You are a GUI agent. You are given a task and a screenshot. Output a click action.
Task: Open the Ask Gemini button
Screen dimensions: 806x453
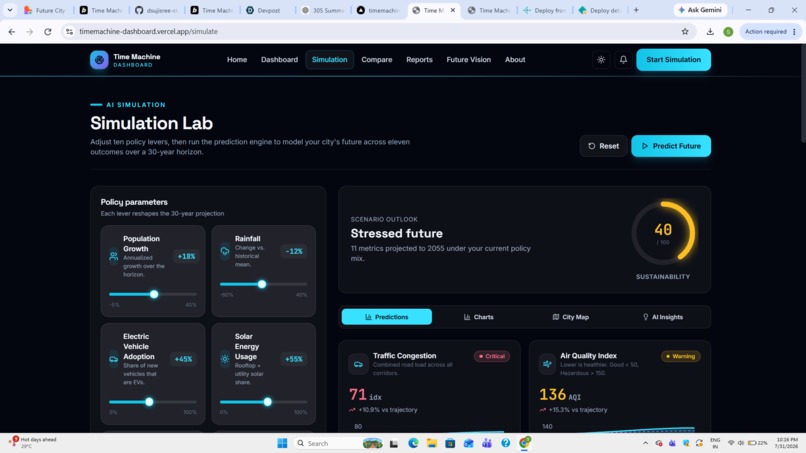tap(701, 10)
